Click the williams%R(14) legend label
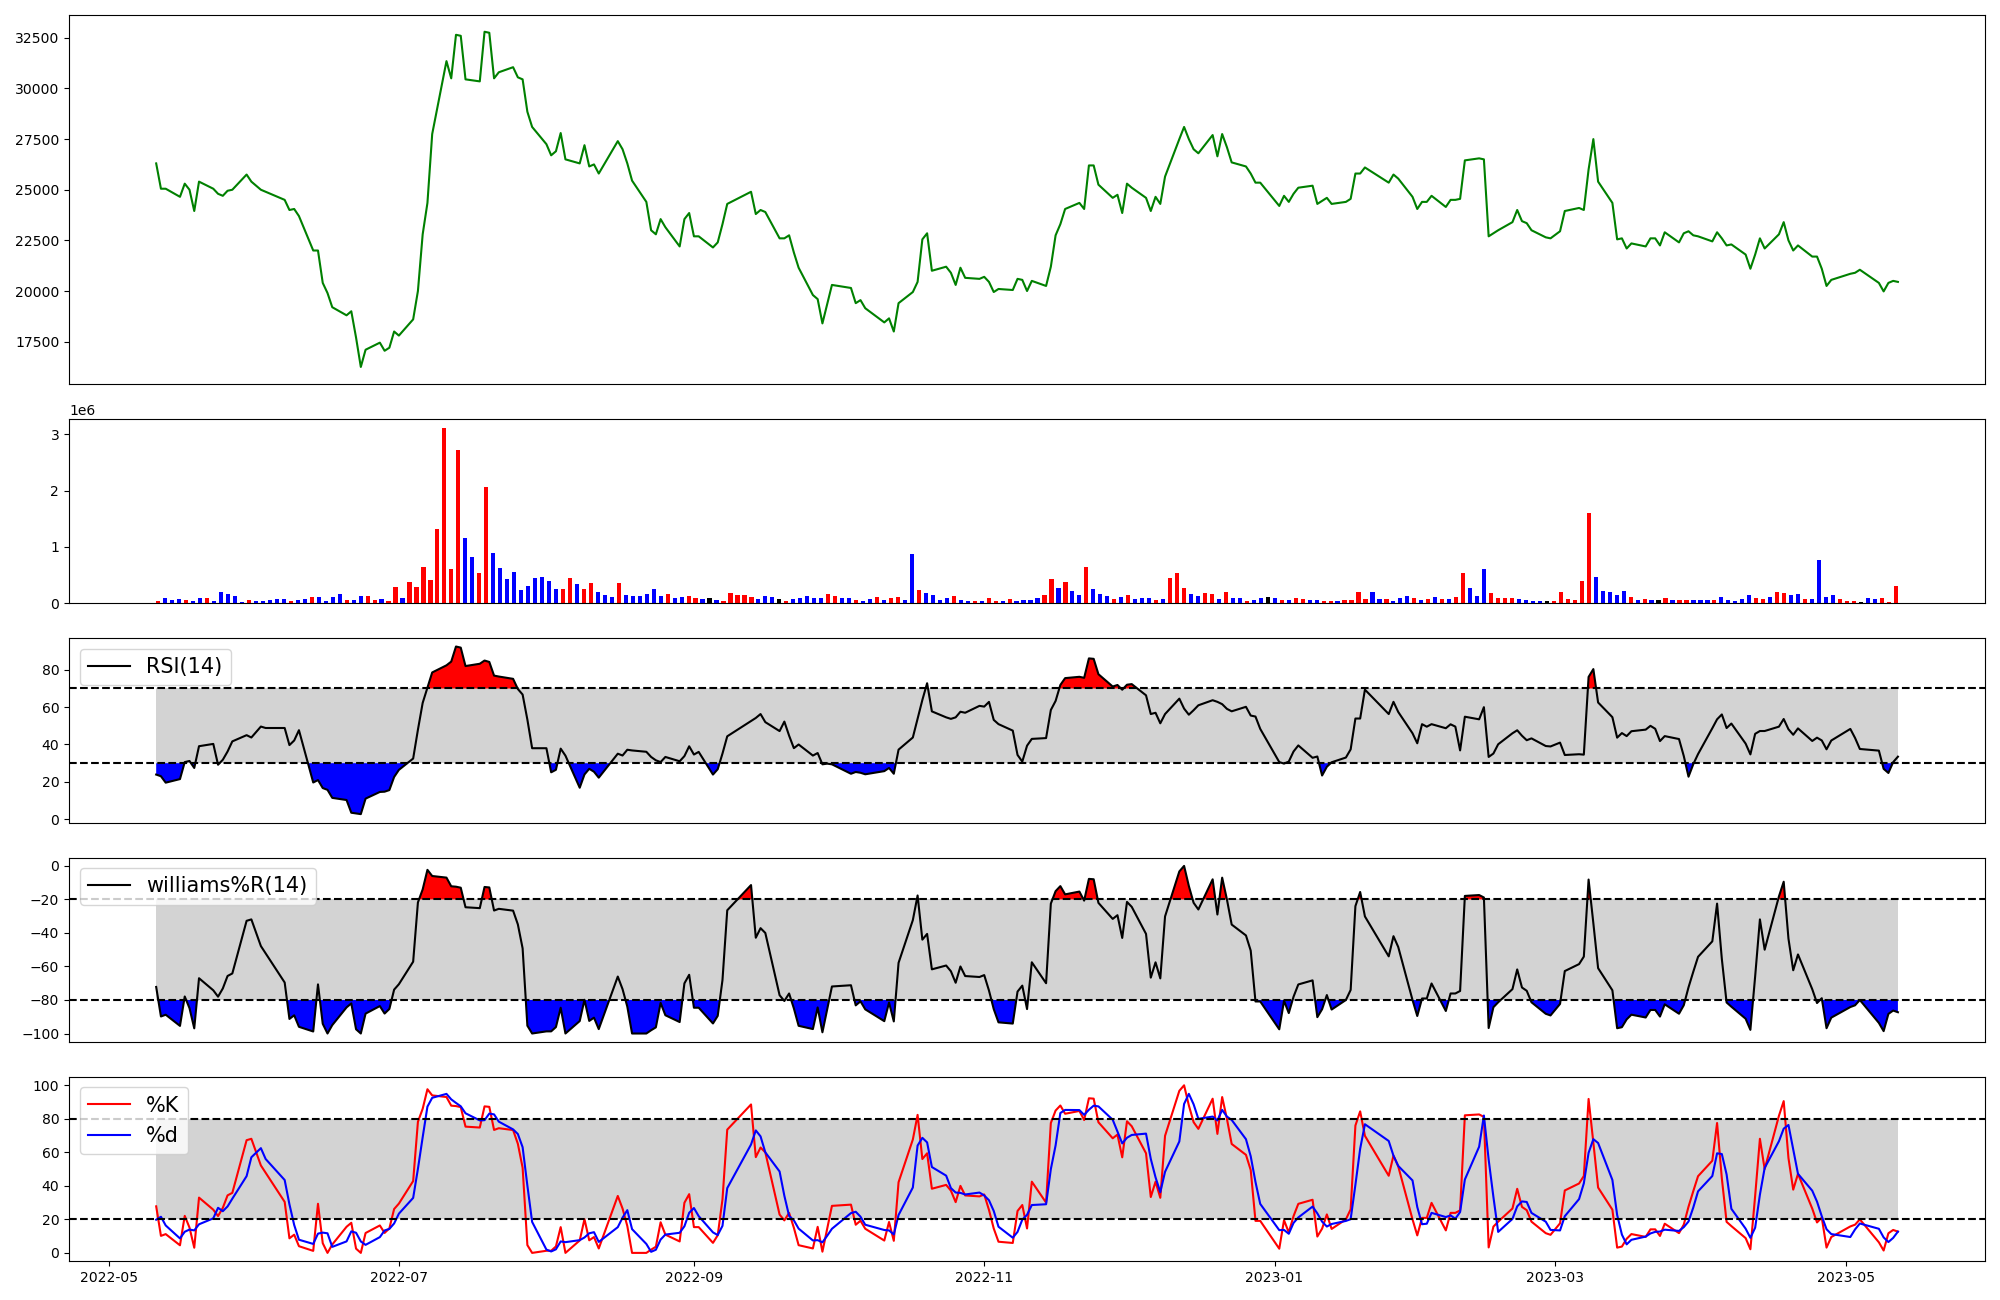Viewport: 2000px width, 1300px height. 226,885
